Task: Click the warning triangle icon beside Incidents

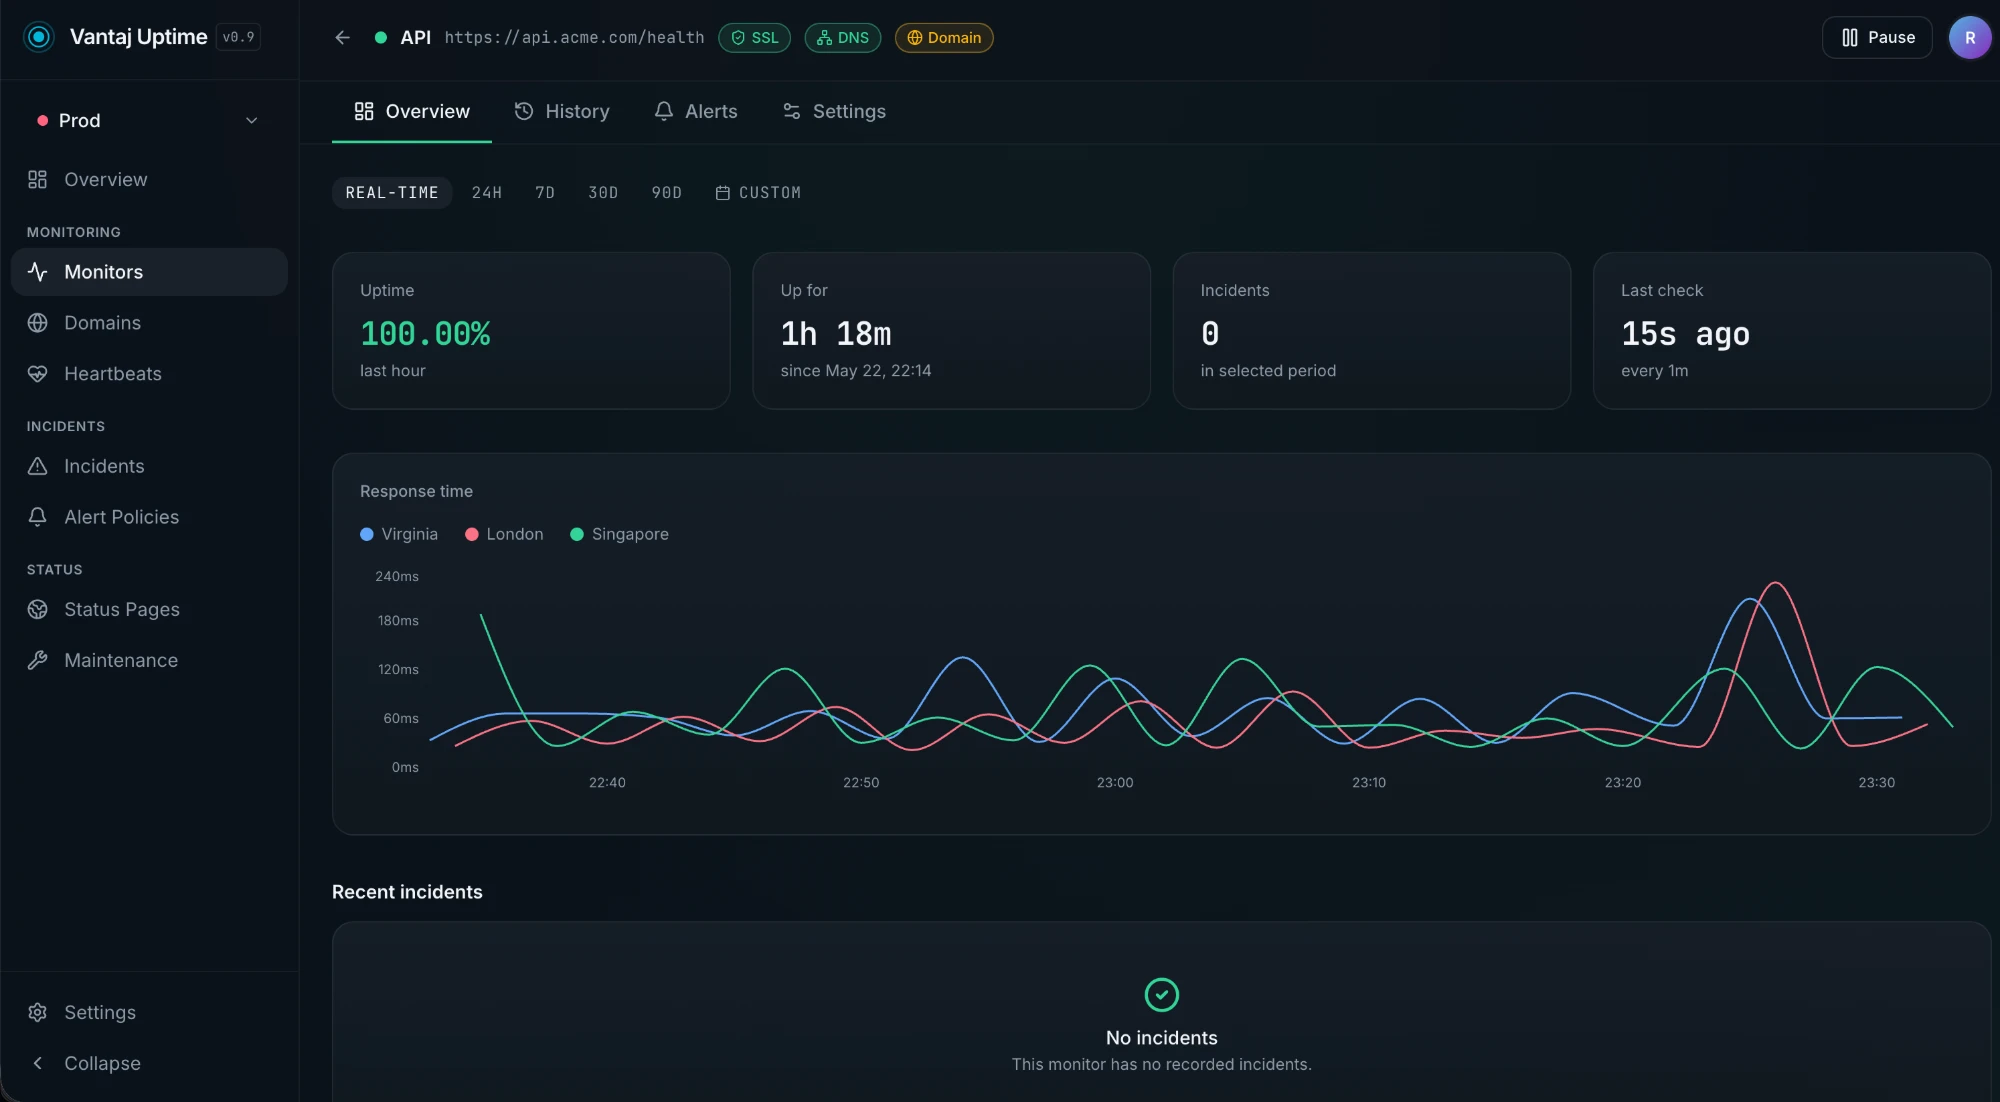Action: 37,466
